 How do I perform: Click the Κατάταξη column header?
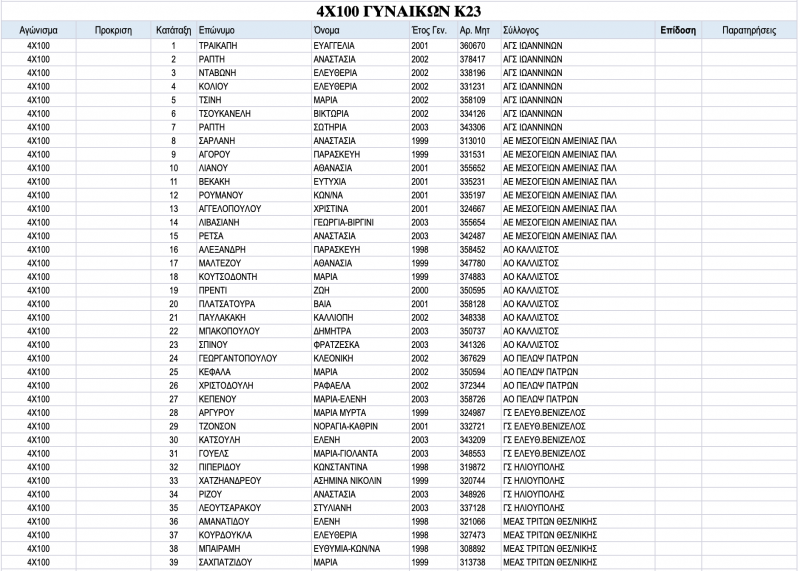(173, 30)
